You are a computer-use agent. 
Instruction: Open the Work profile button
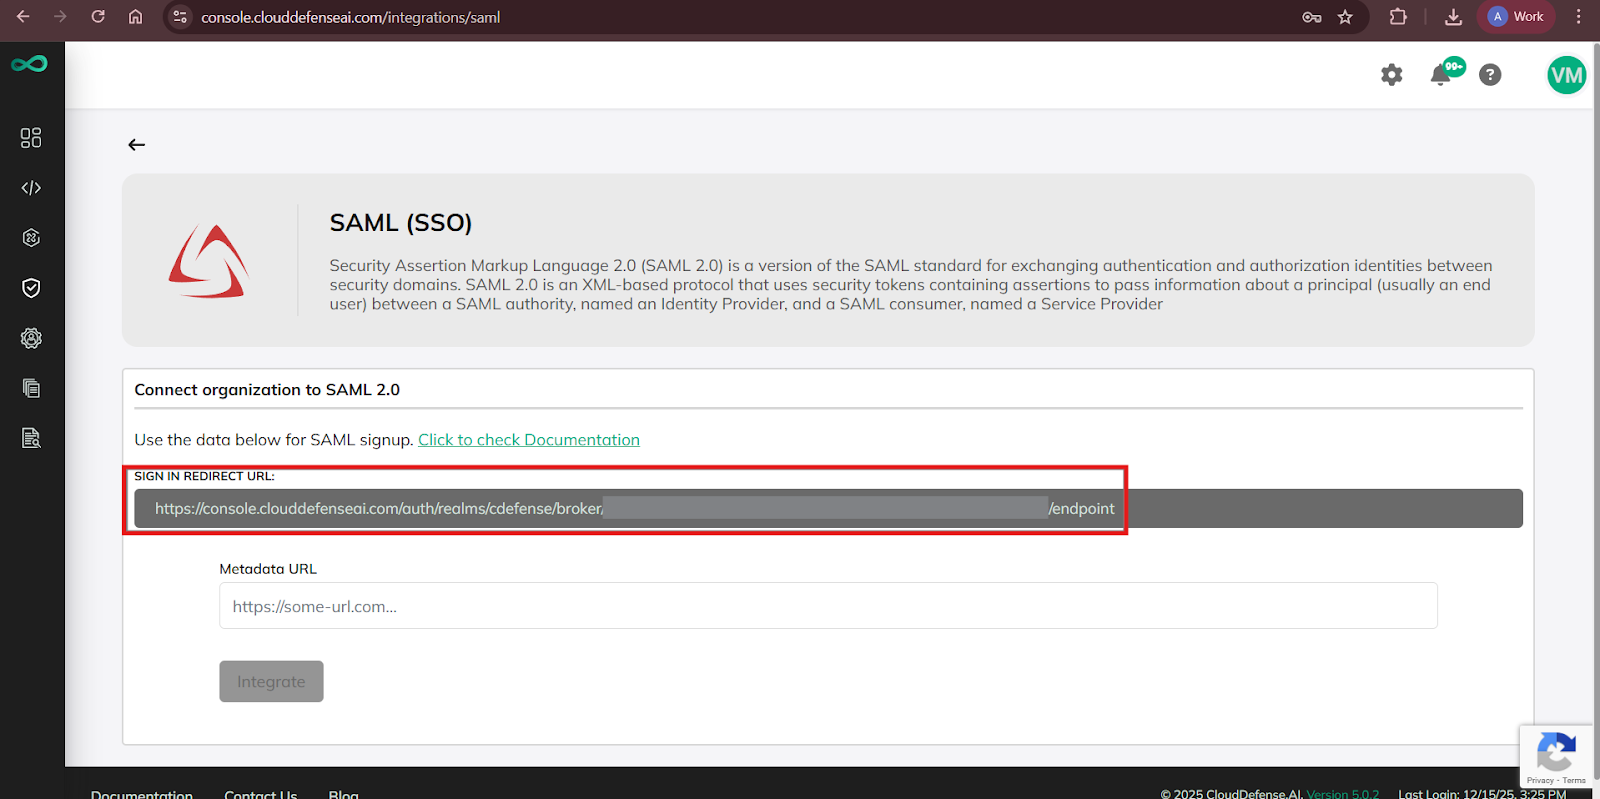[x=1515, y=17]
